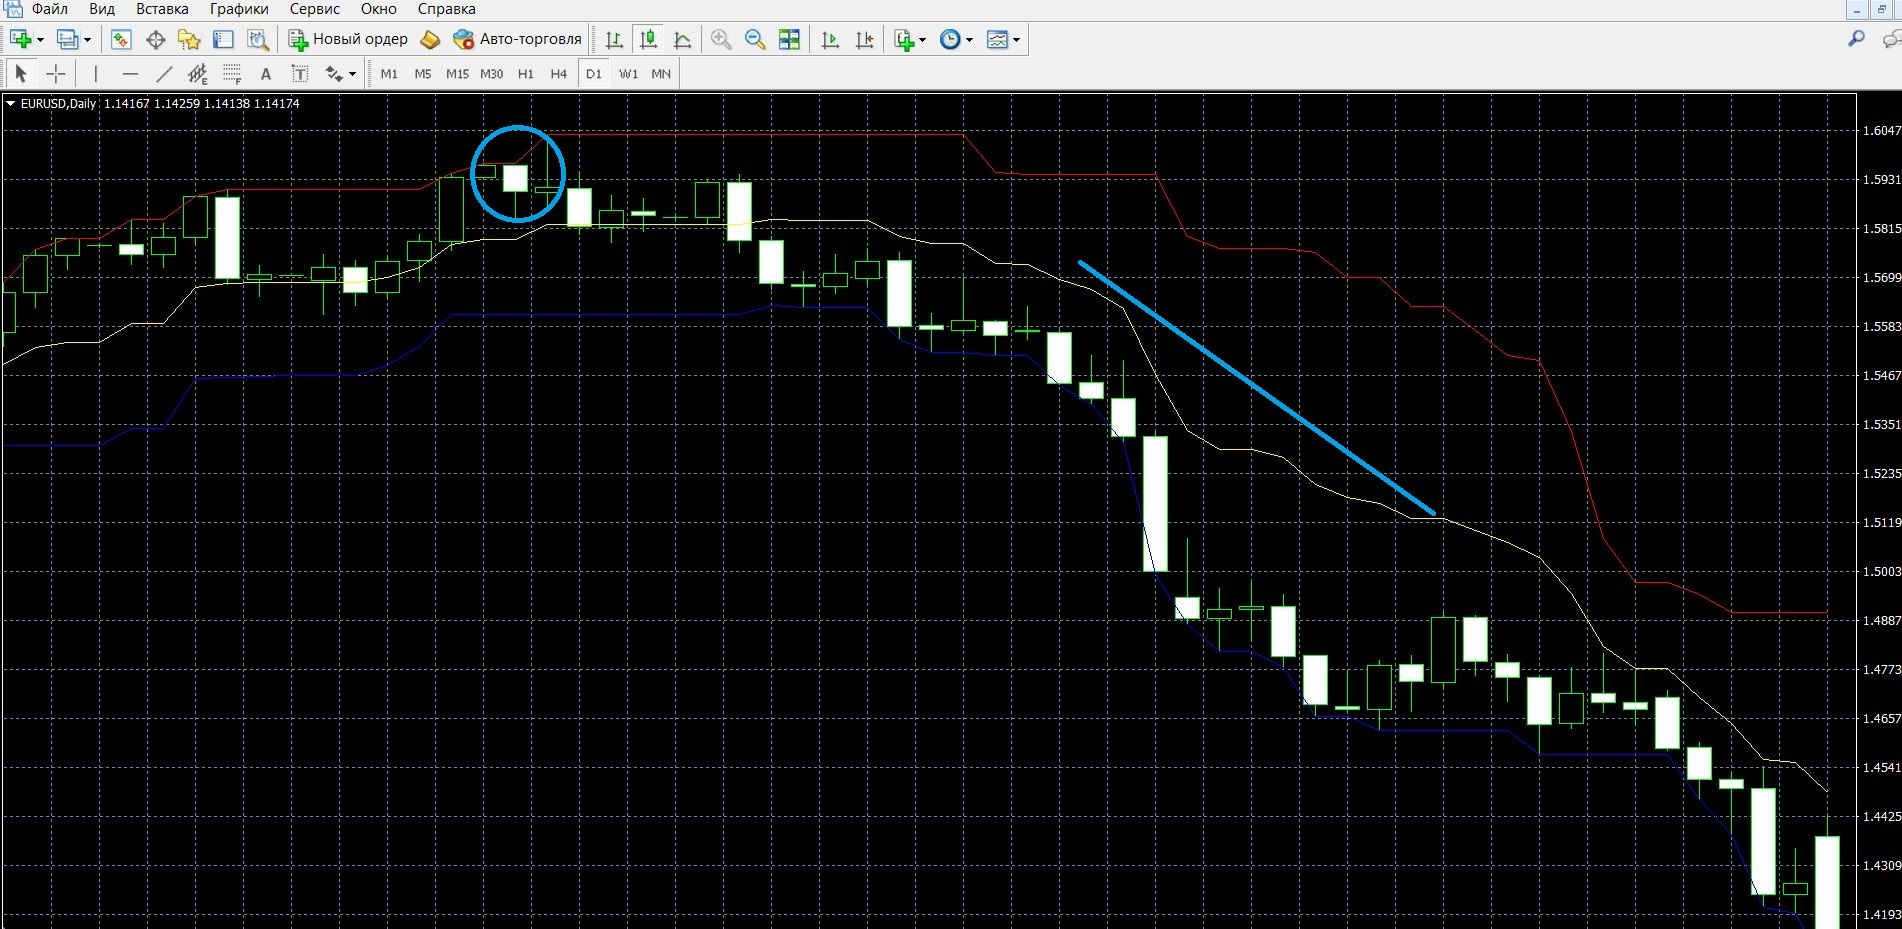The width and height of the screenshot is (1902, 929).
Task: Open the Navigator star-folder icon
Action: (x=189, y=39)
